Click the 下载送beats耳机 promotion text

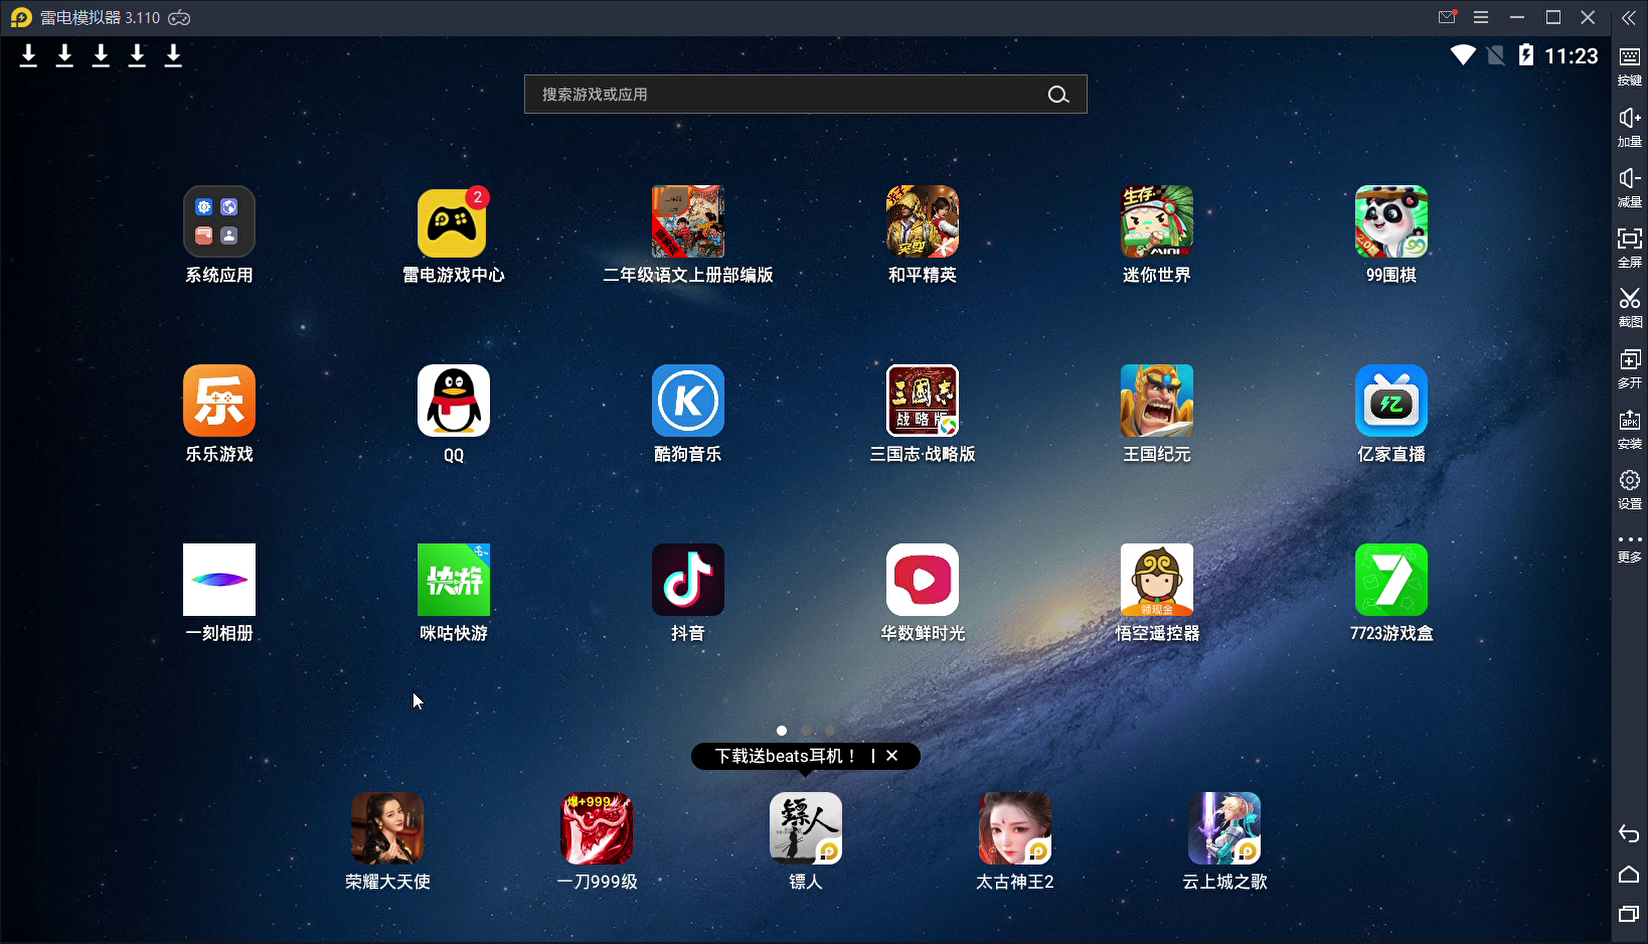tap(785, 756)
